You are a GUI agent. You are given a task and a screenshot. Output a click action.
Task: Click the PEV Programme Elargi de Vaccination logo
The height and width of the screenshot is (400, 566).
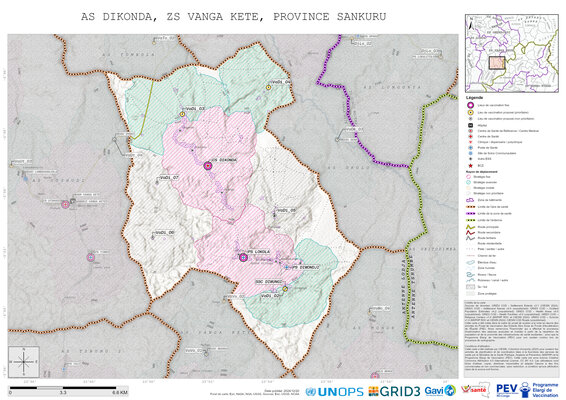click(528, 390)
